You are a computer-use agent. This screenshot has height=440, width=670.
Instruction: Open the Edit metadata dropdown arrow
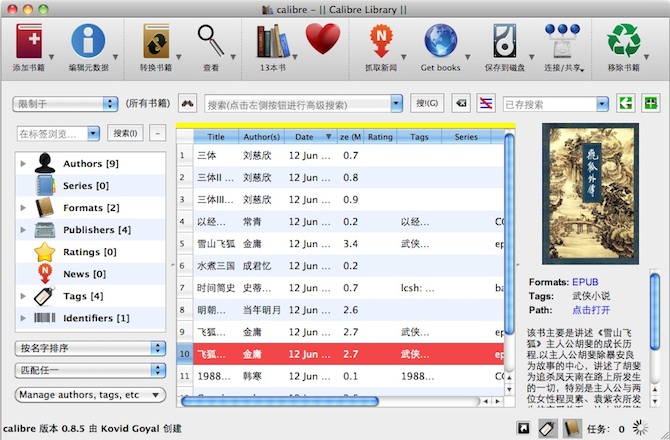[115, 57]
